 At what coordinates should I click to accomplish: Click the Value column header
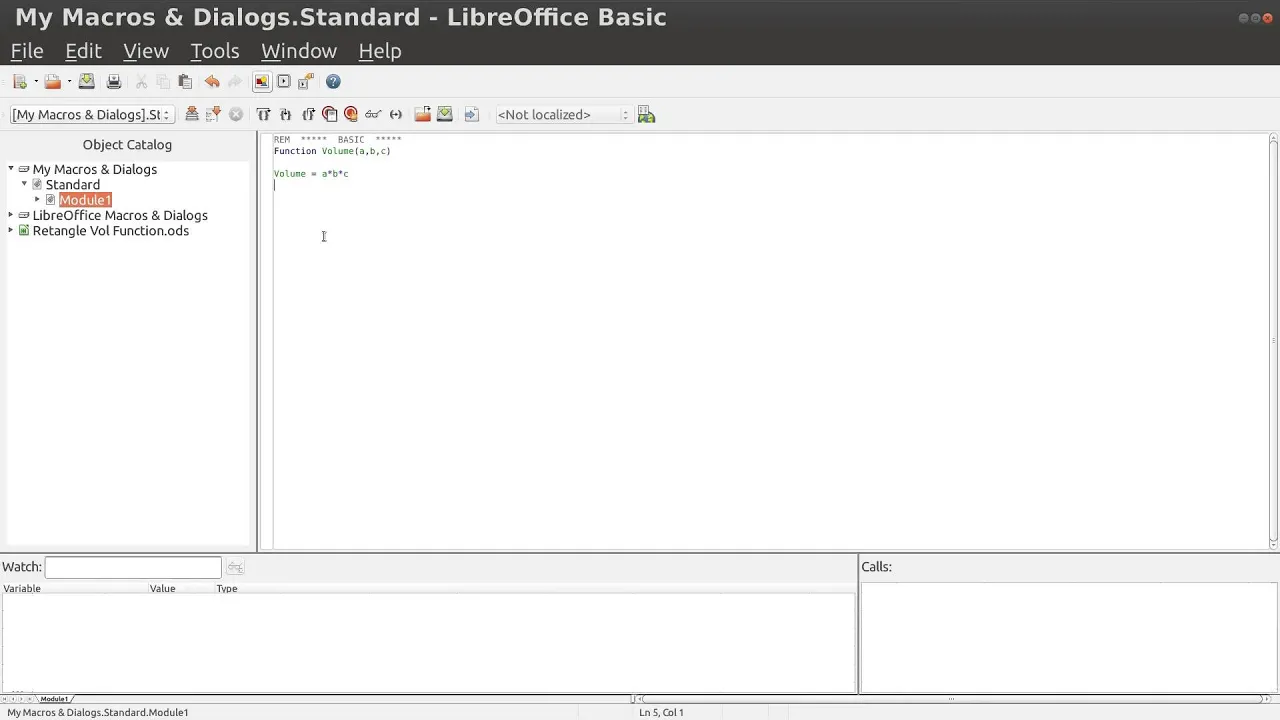[x=180, y=588]
